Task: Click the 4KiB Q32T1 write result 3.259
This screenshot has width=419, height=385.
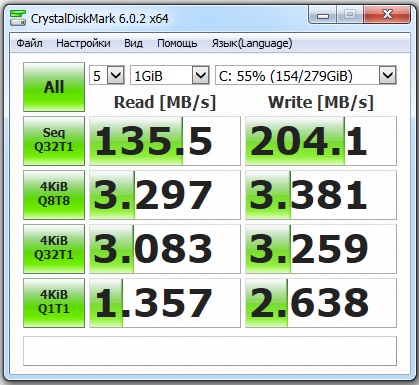Action: point(321,249)
